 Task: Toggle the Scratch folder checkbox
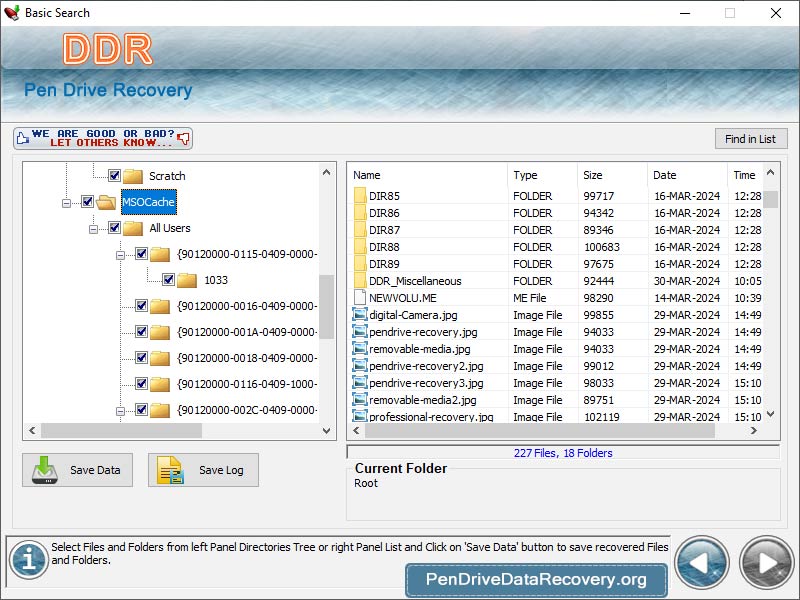click(x=114, y=176)
